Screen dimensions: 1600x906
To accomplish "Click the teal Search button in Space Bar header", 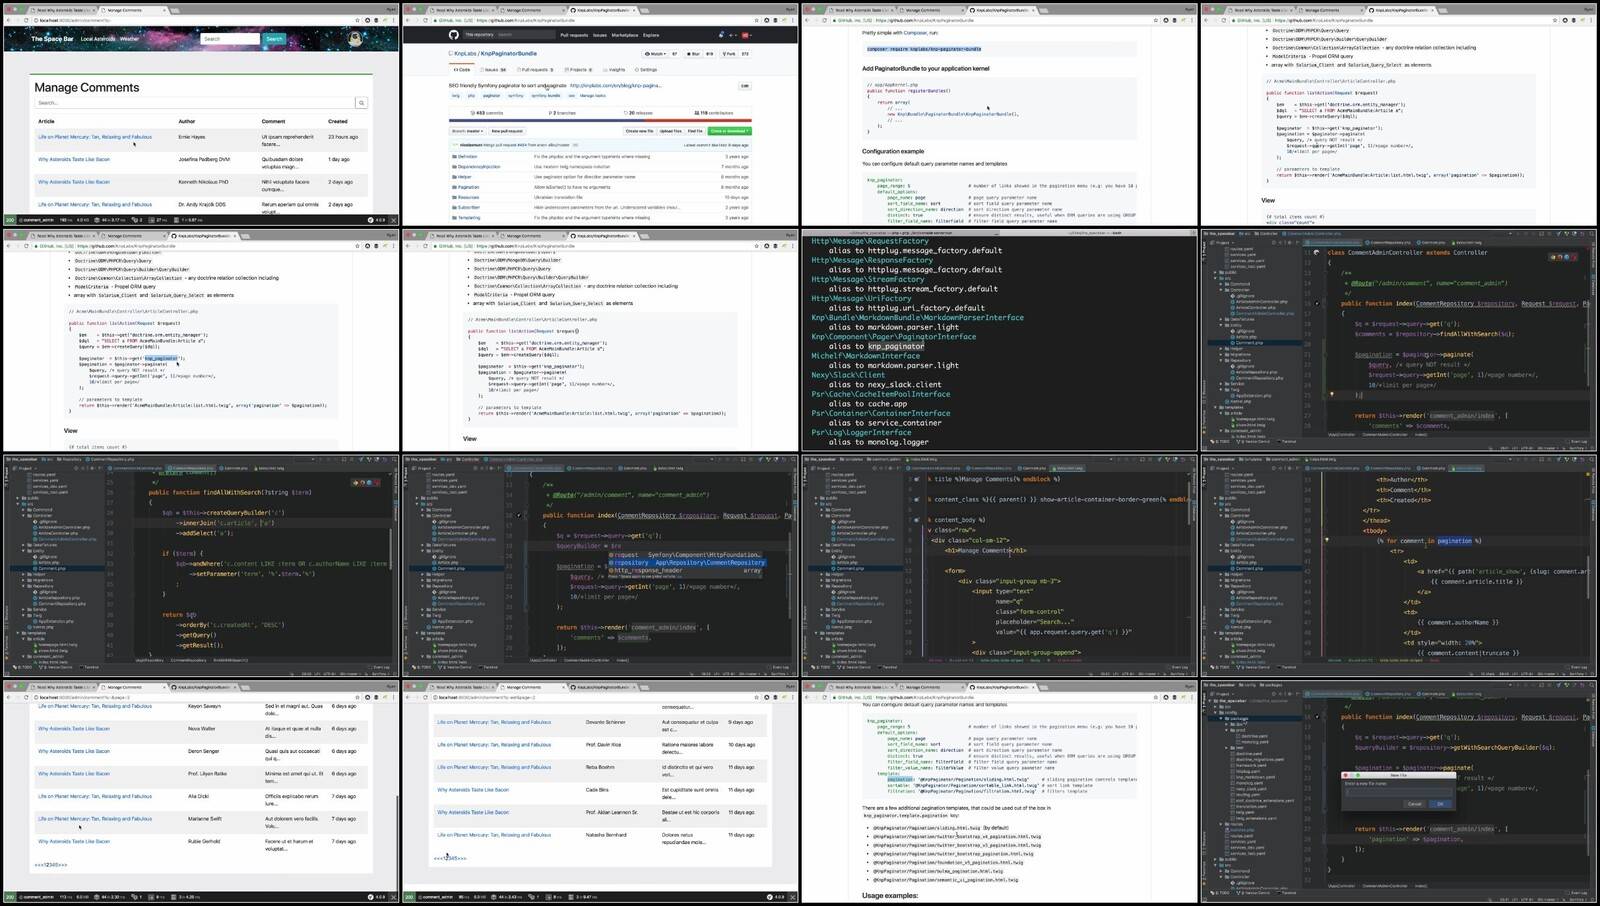I will tap(274, 39).
